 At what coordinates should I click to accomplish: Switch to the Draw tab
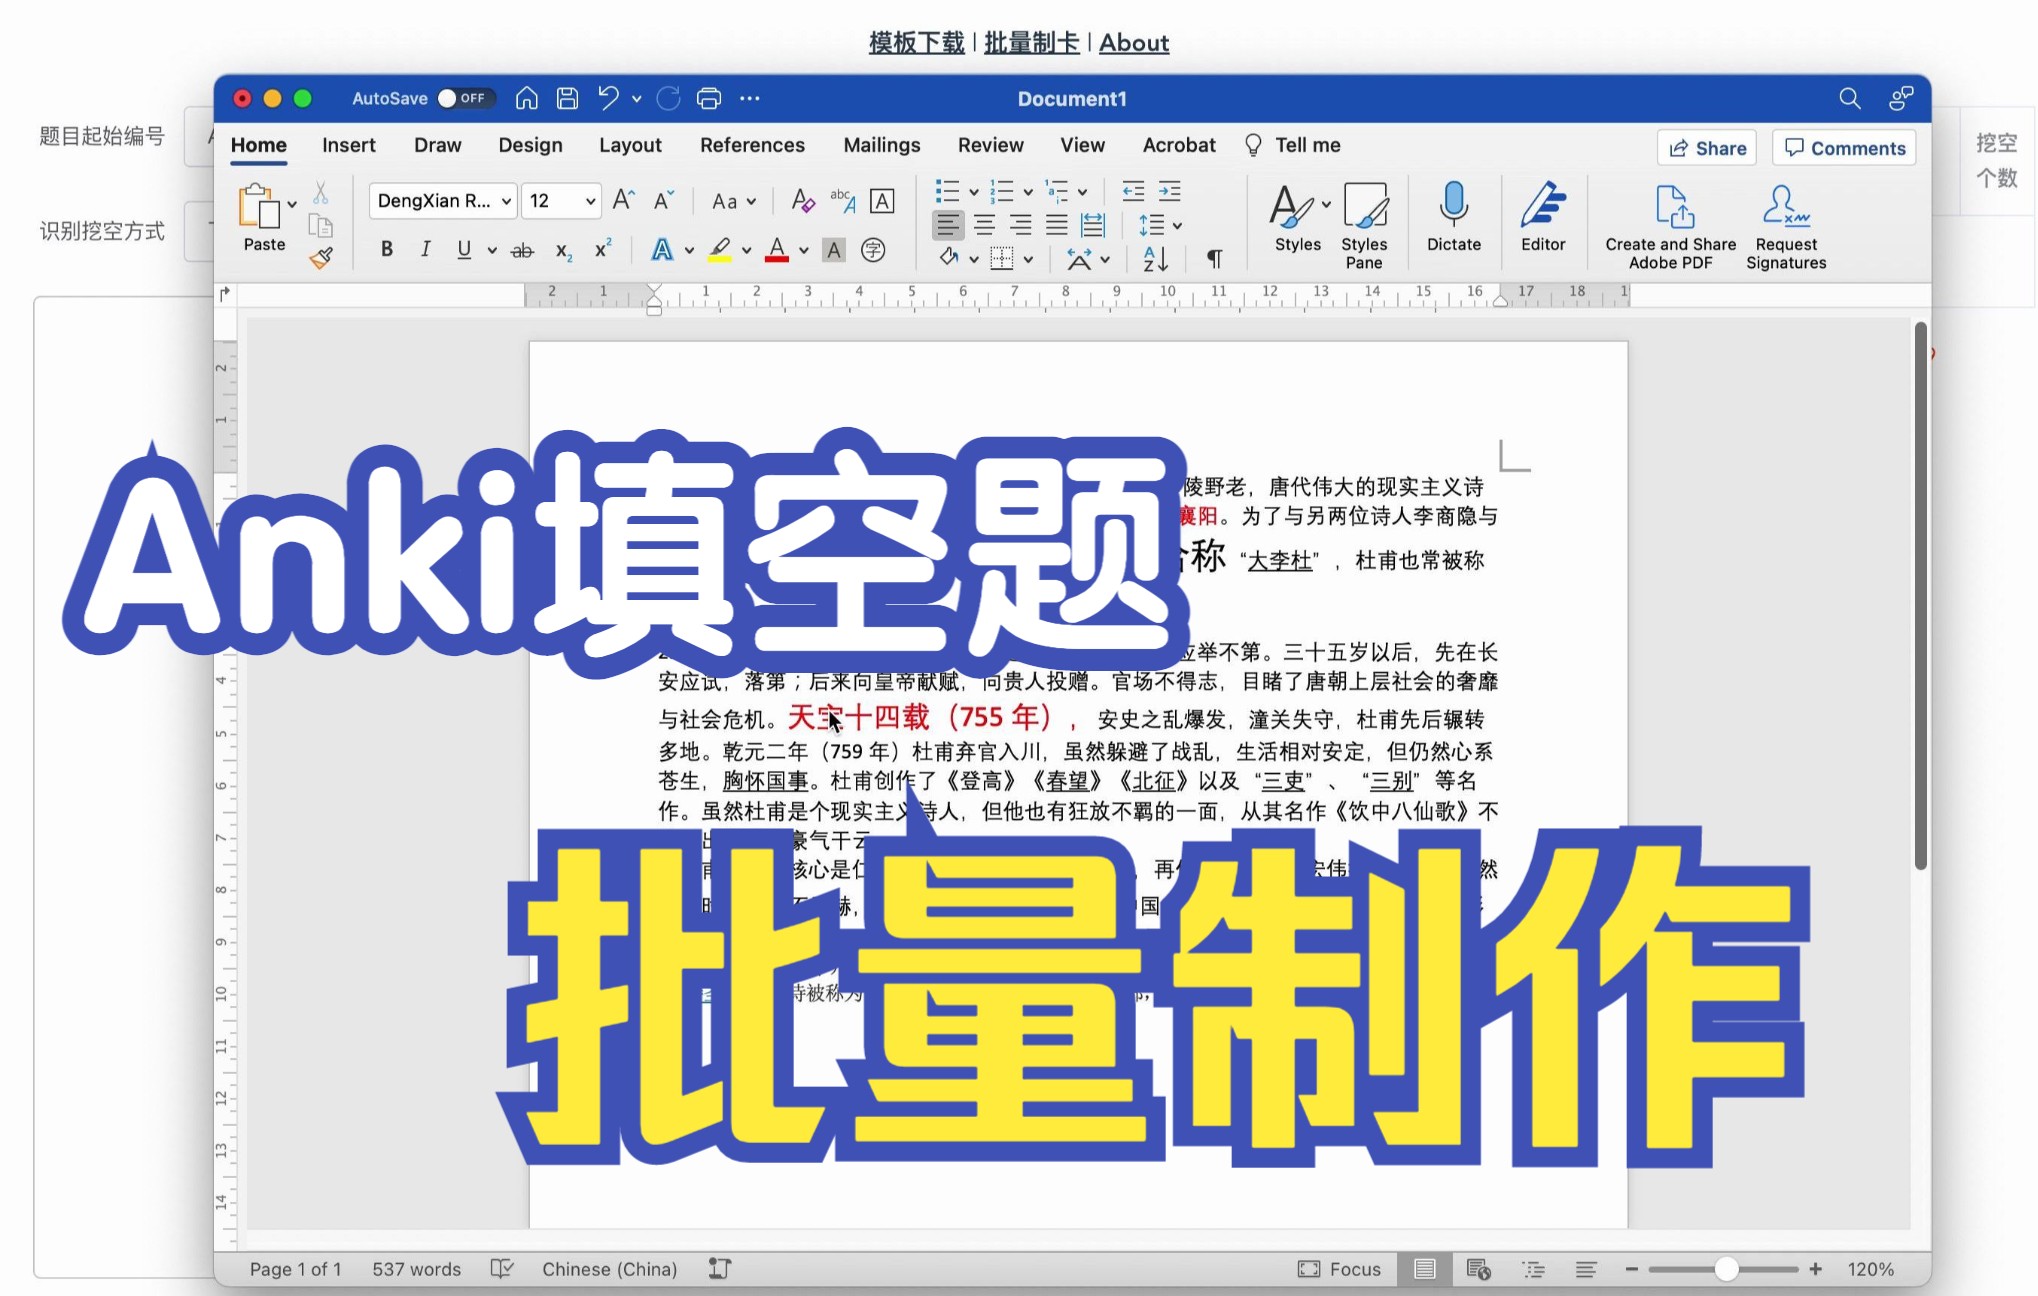pyautogui.click(x=437, y=145)
